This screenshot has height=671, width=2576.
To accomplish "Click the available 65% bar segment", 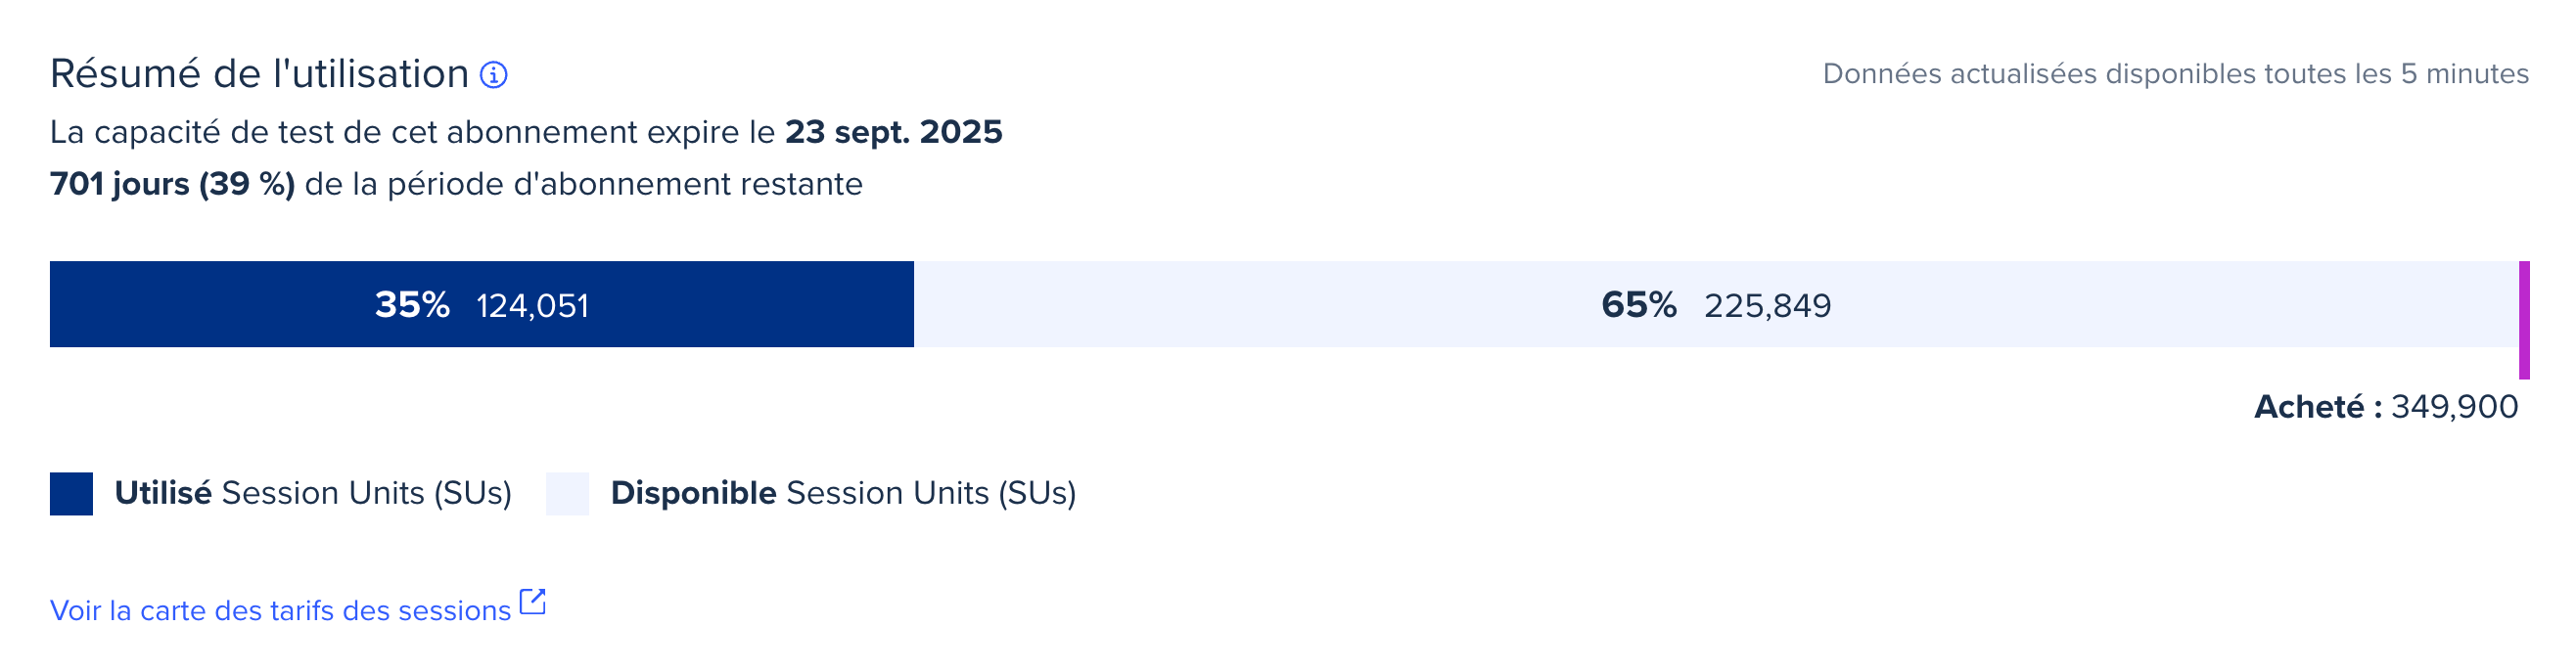I will pyautogui.click(x=1716, y=305).
